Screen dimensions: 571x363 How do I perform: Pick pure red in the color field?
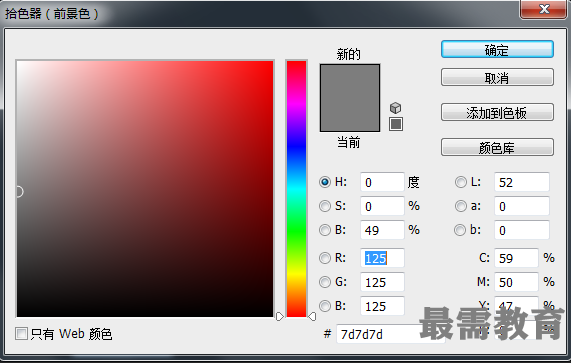[x=272, y=62]
